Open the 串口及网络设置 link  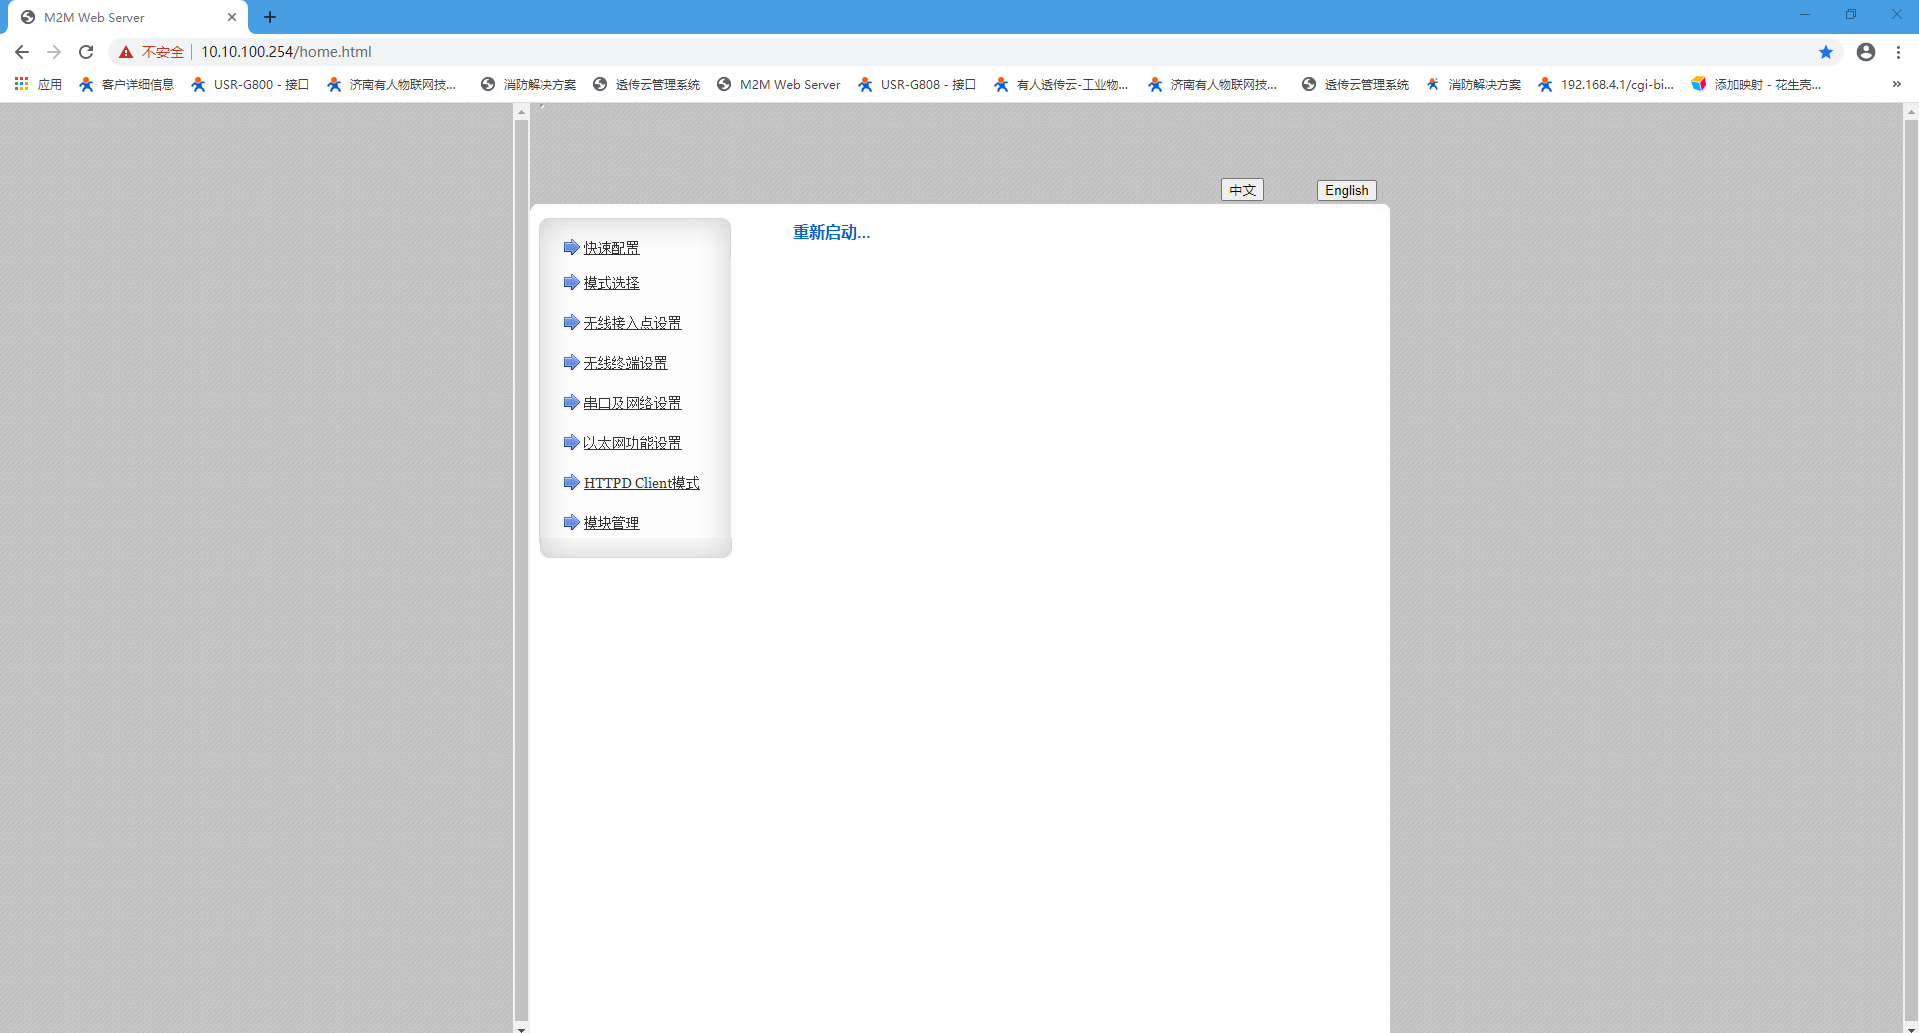point(632,403)
